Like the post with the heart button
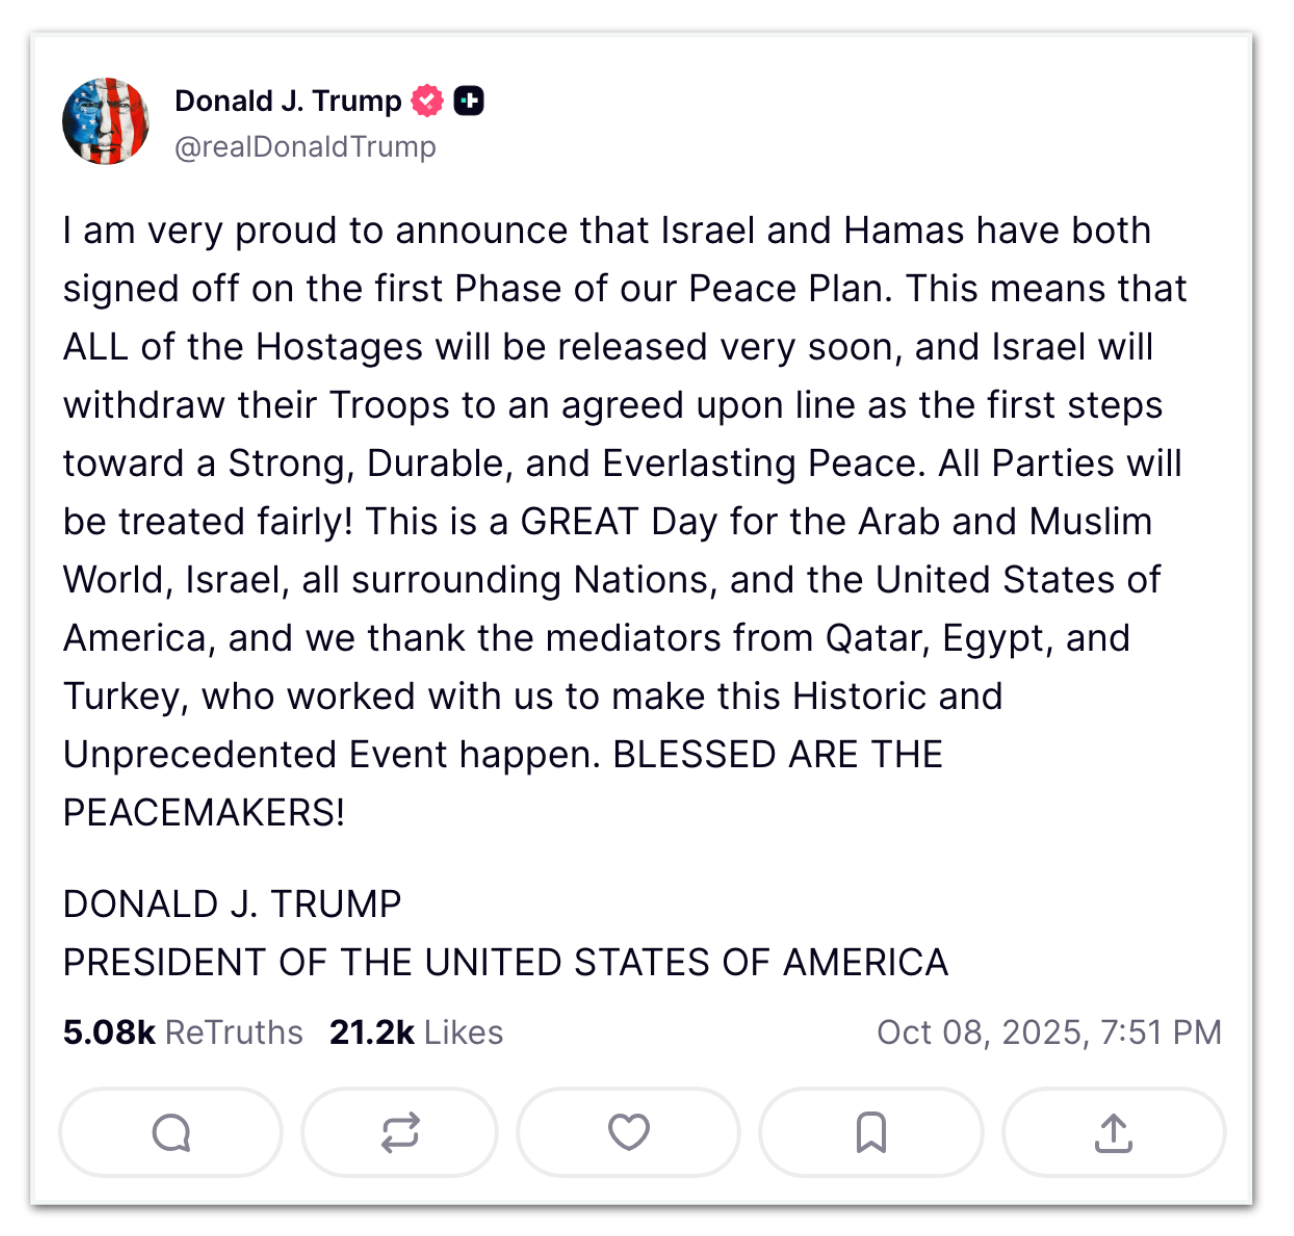 (628, 1133)
